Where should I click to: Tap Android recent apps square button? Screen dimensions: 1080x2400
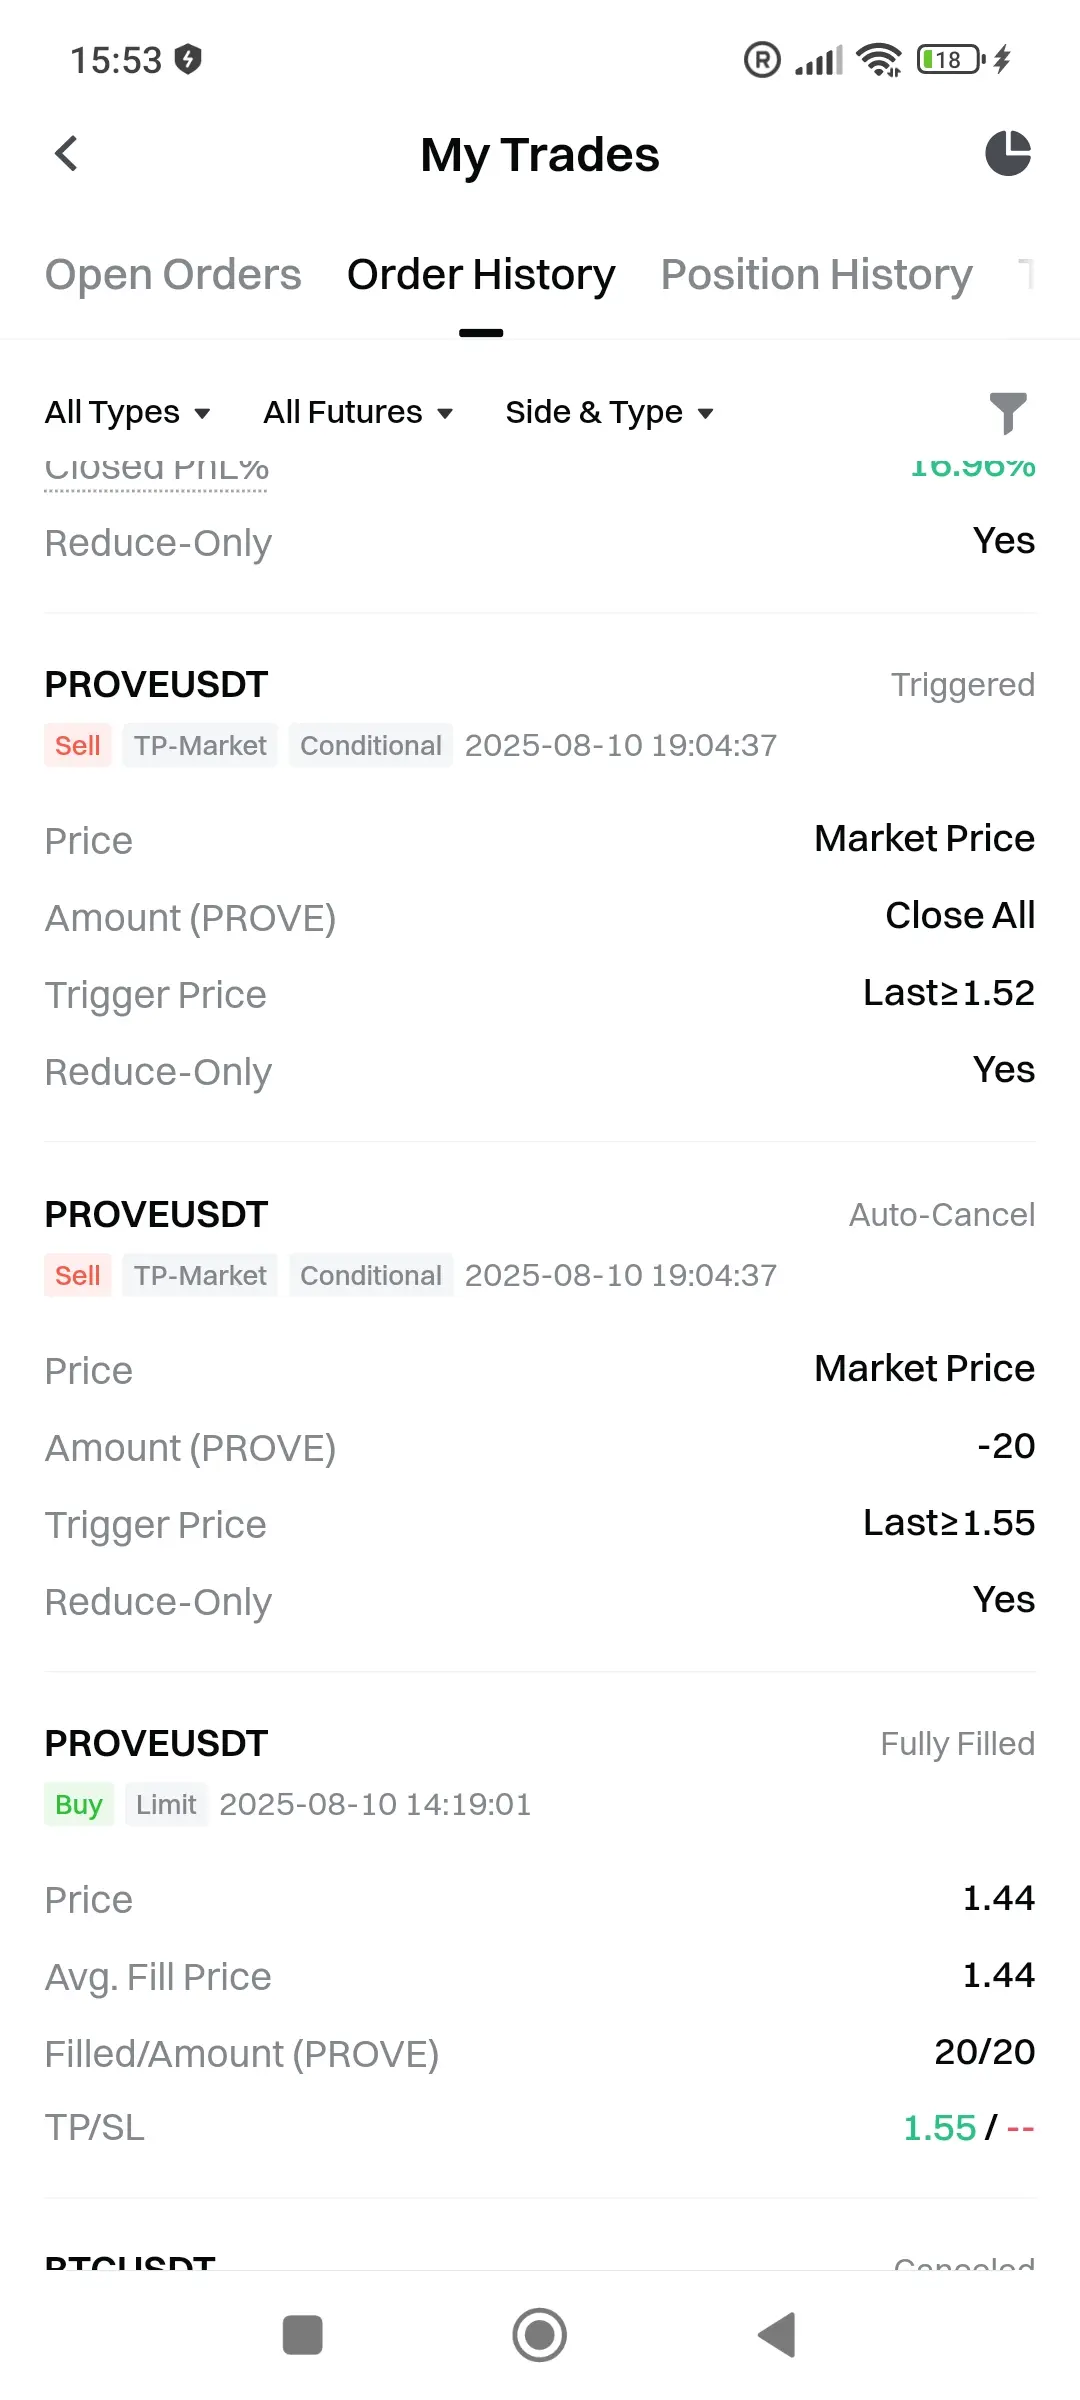click(303, 2335)
